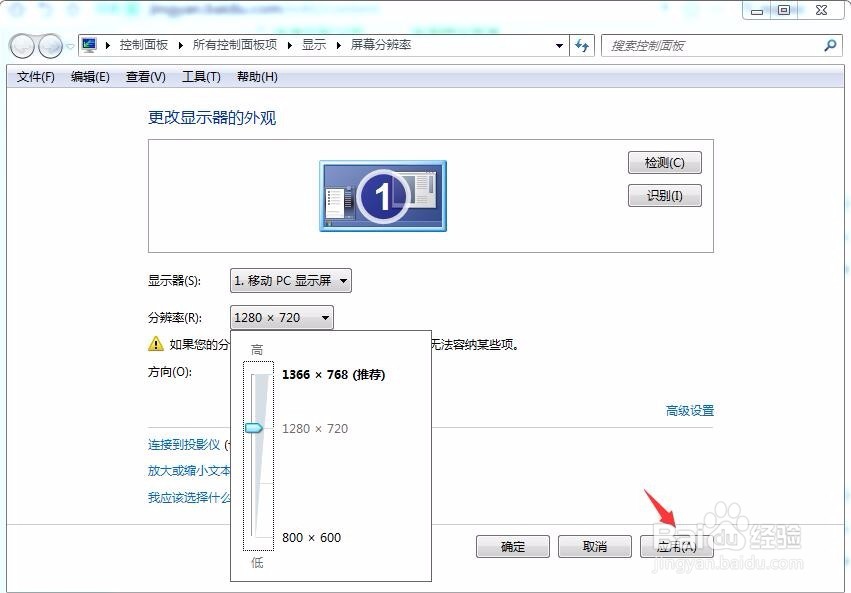Click the 检测(C) detect button
Viewport: 851px width, 593px height.
pos(664,163)
